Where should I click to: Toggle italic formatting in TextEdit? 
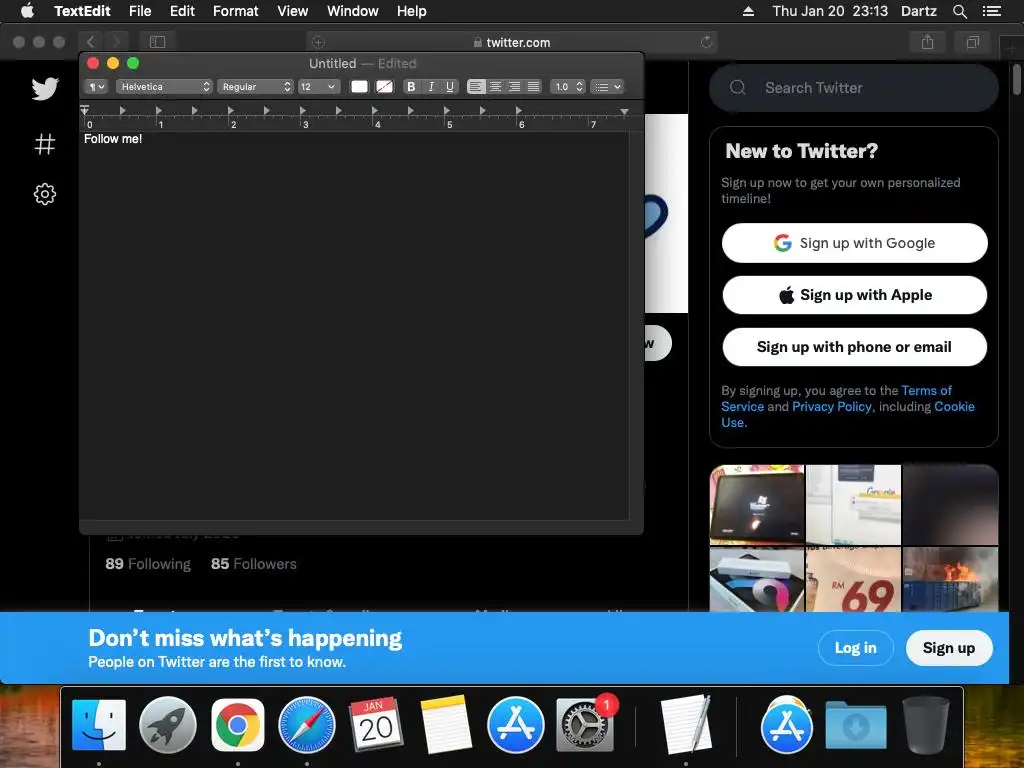[430, 87]
